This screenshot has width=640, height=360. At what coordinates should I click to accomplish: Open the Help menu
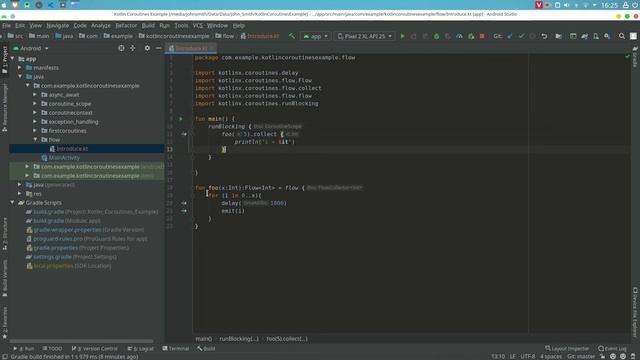(238, 25)
